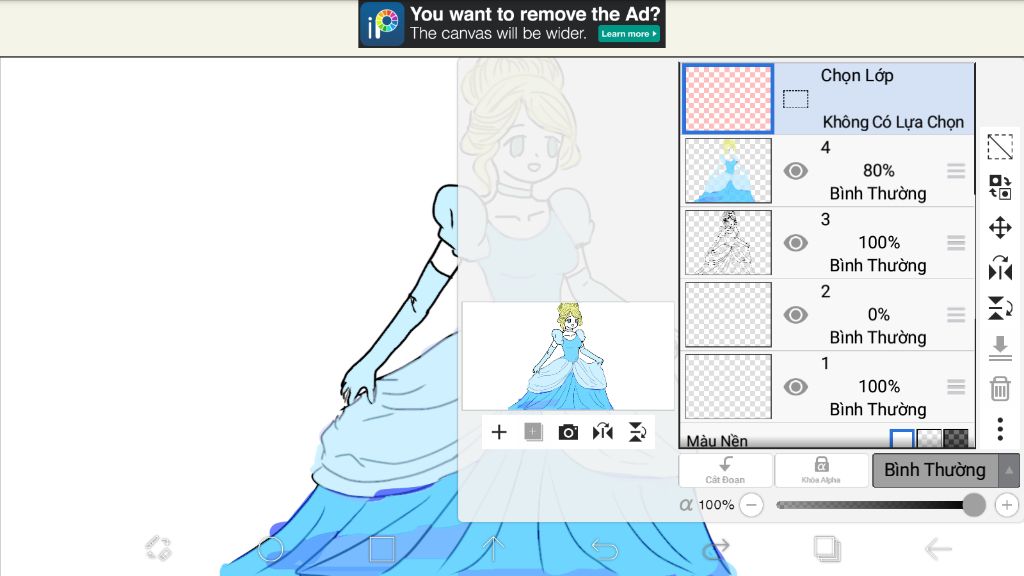Image resolution: width=1024 pixels, height=576 pixels.
Task: Click layer 4 opacity text 80%
Action: [878, 170]
